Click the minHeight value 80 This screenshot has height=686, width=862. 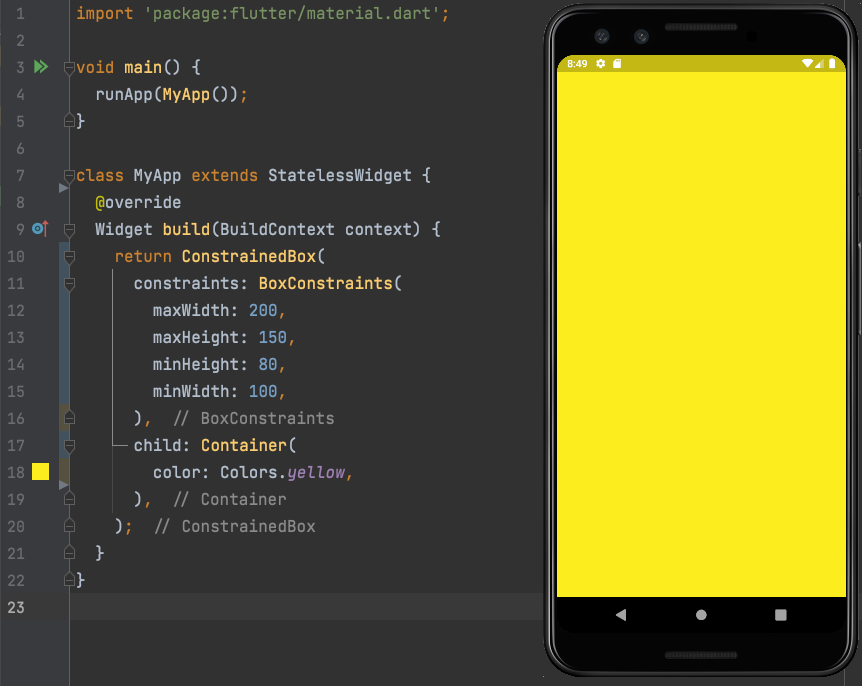pyautogui.click(x=268, y=364)
